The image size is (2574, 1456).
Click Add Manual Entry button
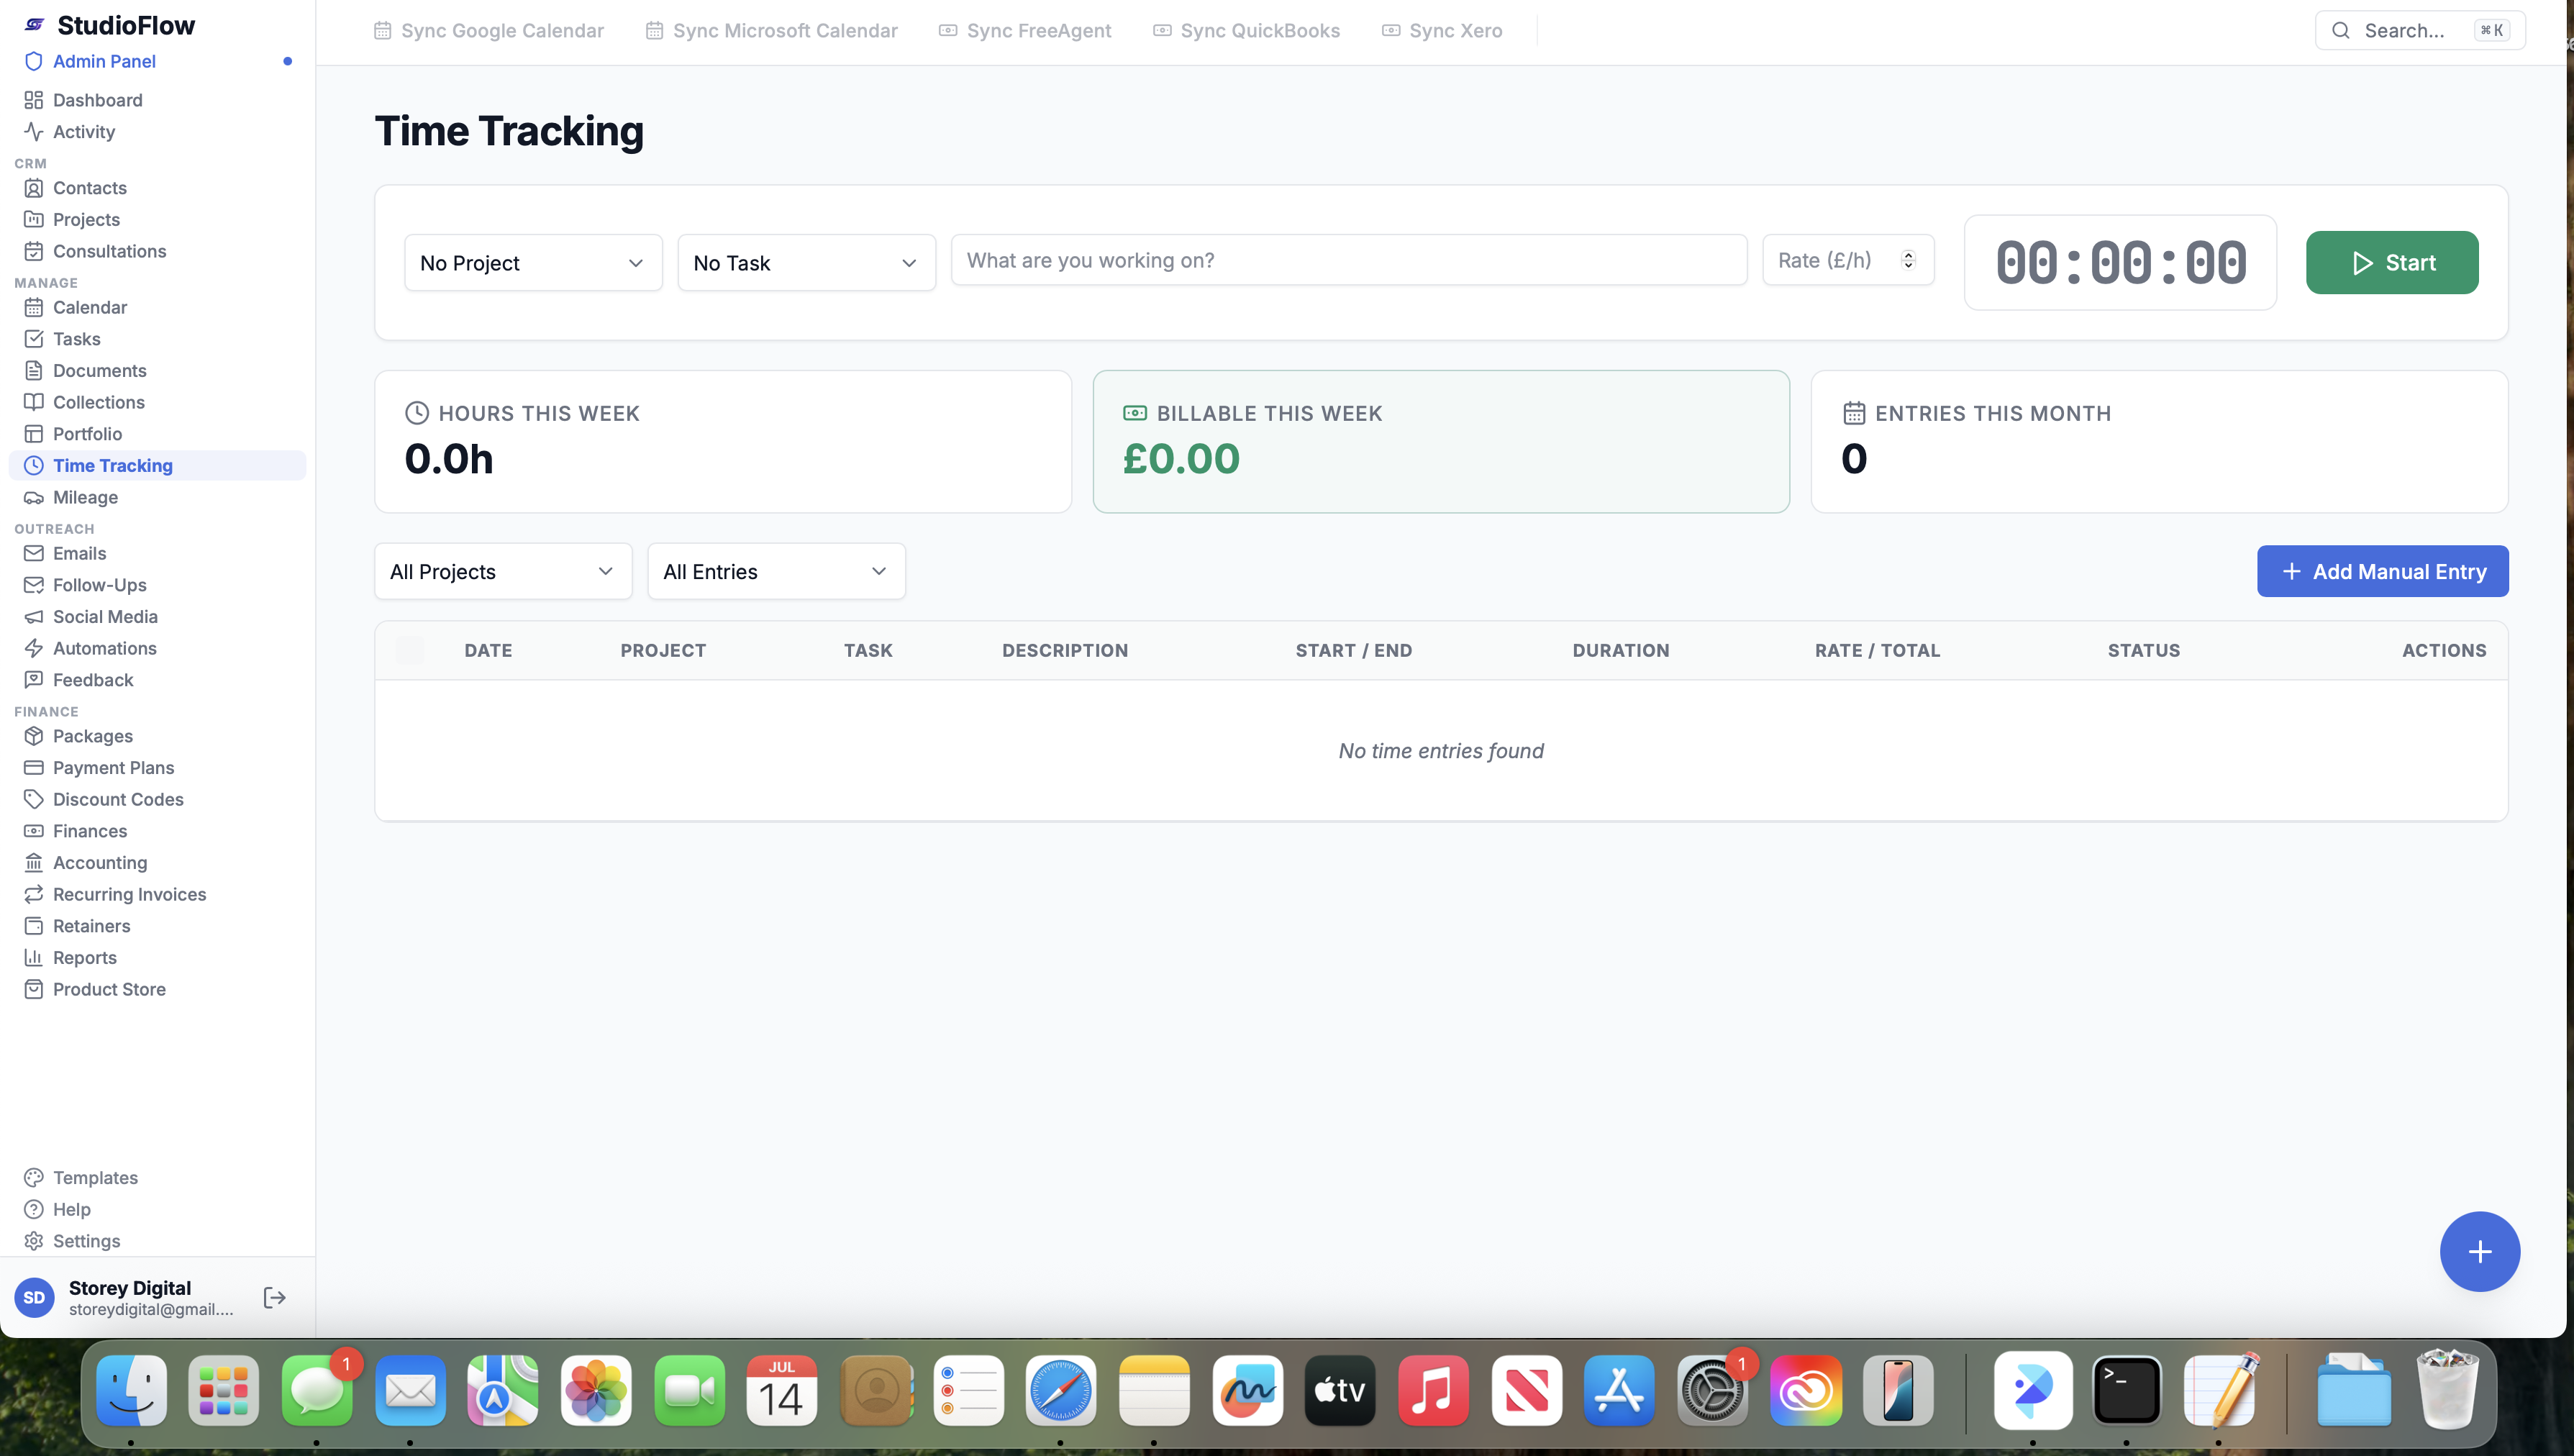pyautogui.click(x=2382, y=572)
